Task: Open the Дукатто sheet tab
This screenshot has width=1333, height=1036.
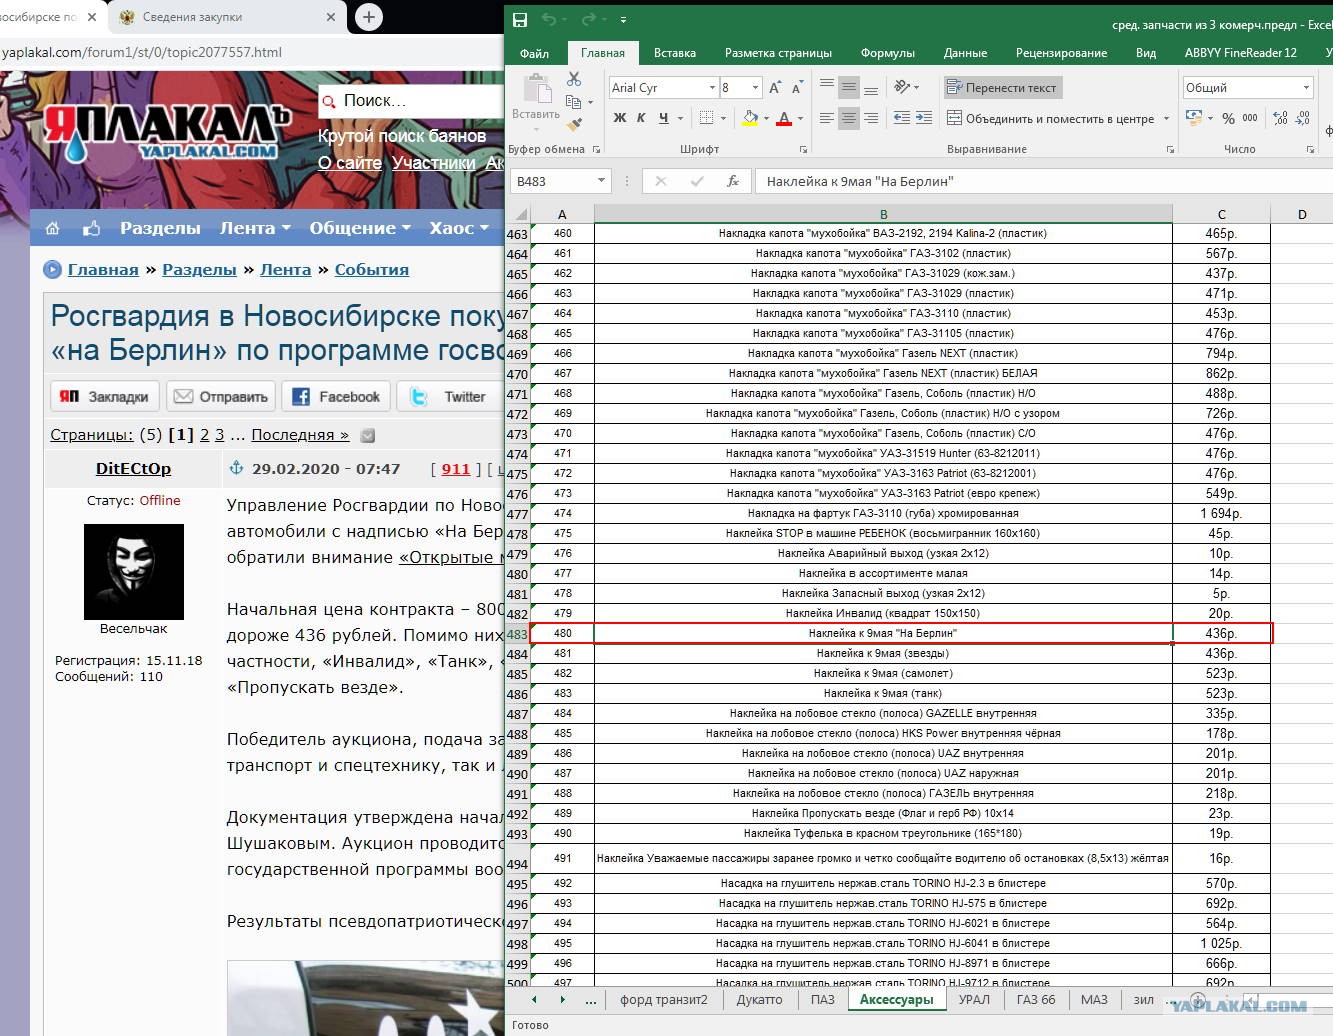Action: click(x=759, y=999)
